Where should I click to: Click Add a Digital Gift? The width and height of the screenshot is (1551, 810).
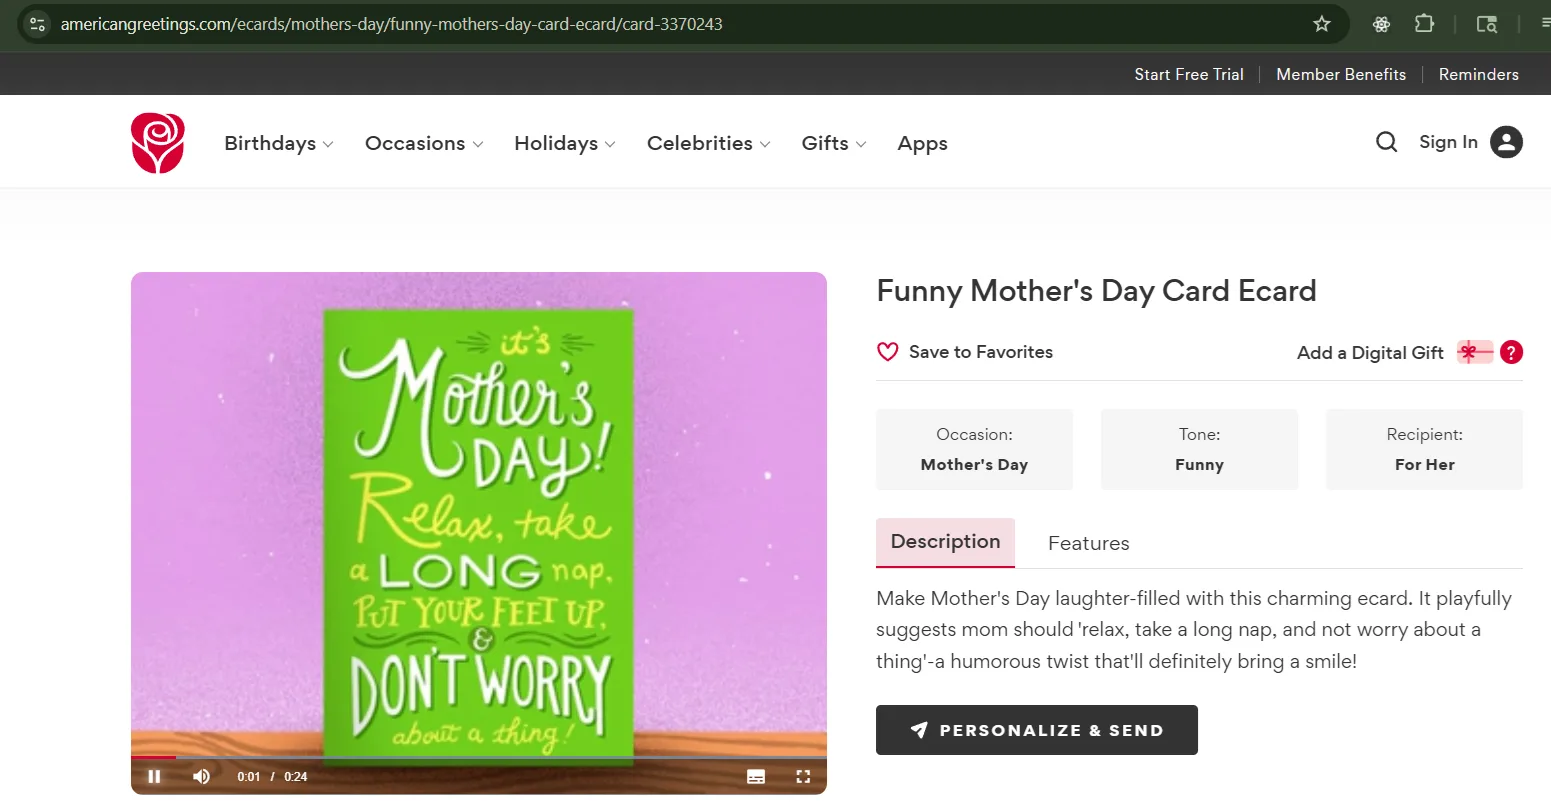click(1370, 352)
